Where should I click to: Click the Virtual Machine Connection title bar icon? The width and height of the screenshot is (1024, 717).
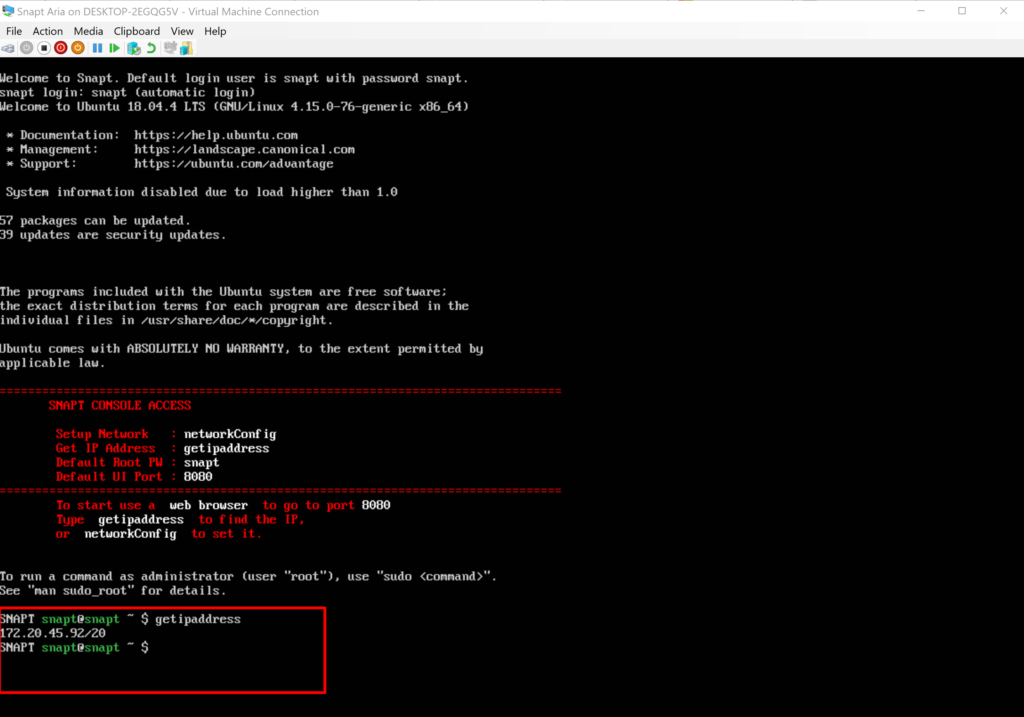pyautogui.click(x=8, y=11)
